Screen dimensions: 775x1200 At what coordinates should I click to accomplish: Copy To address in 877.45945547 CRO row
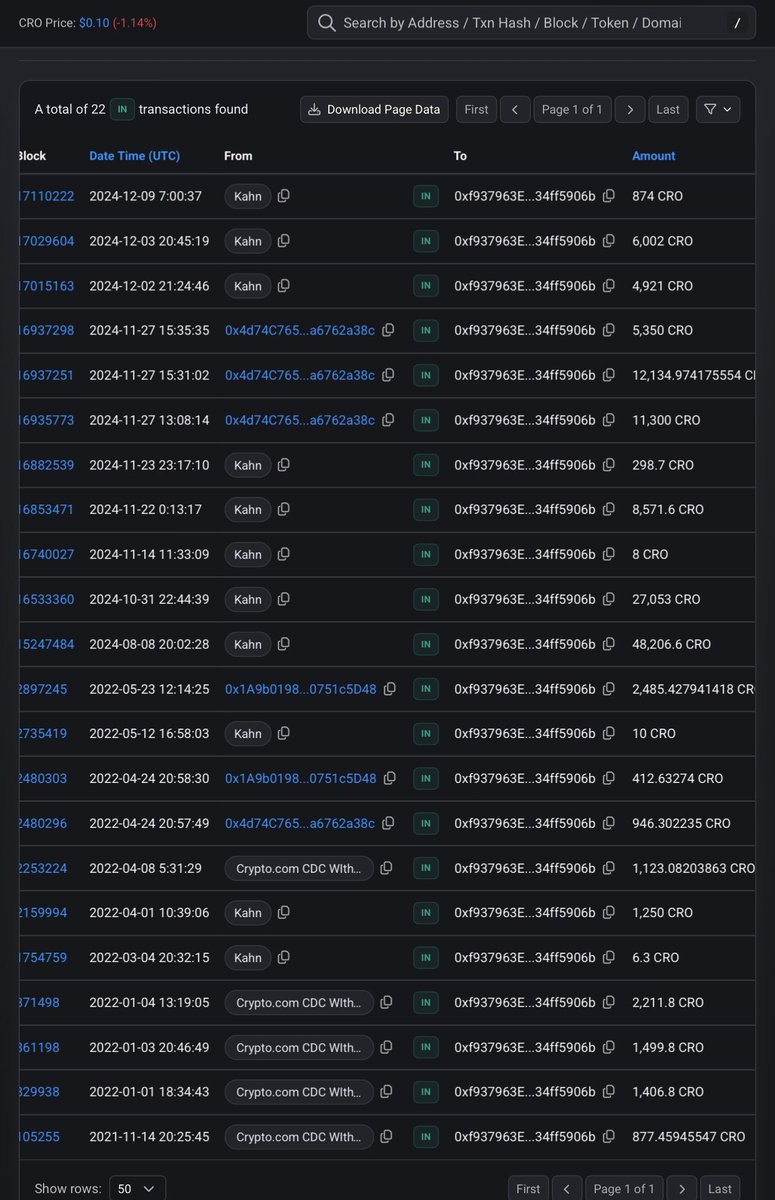pyautogui.click(x=609, y=1136)
